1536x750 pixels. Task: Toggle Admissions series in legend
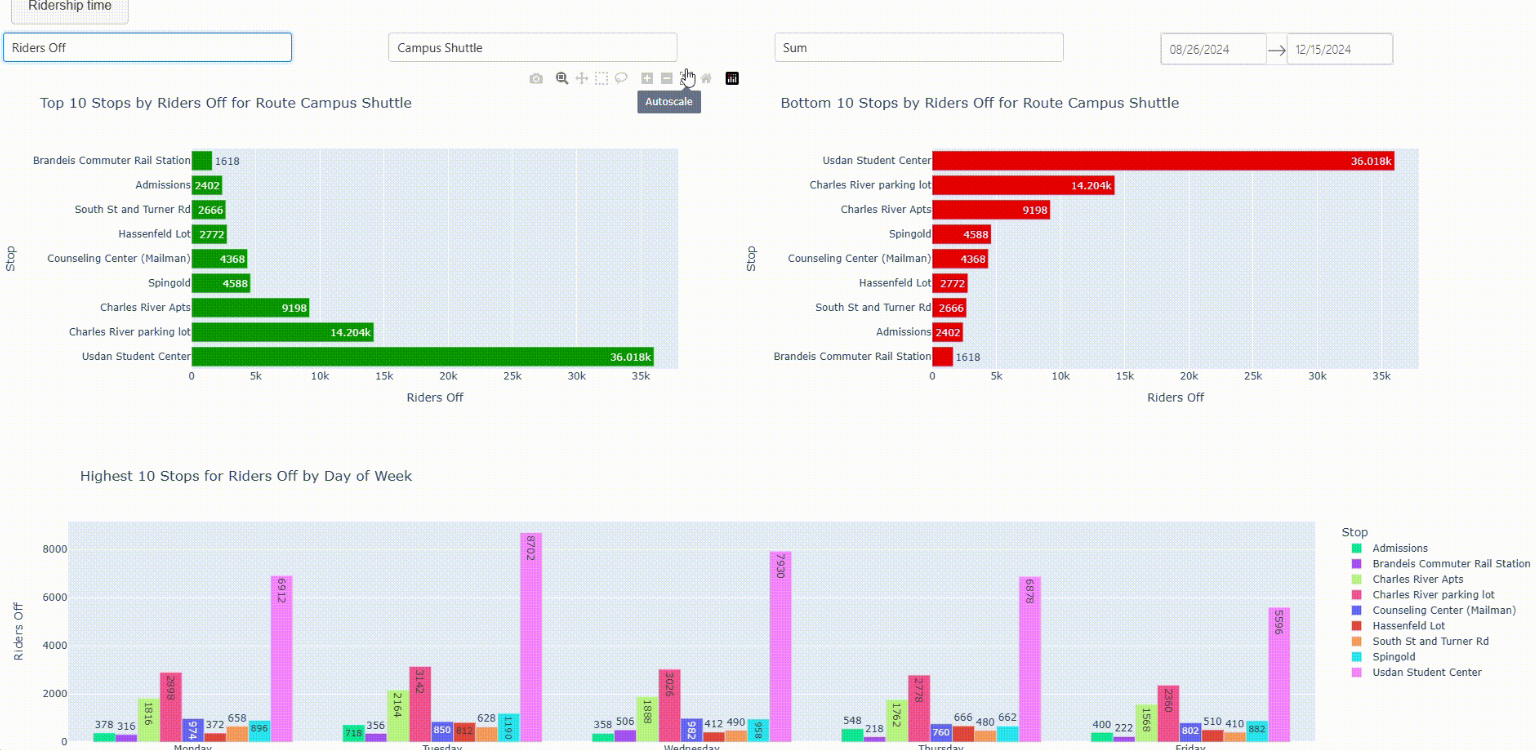click(x=1399, y=548)
